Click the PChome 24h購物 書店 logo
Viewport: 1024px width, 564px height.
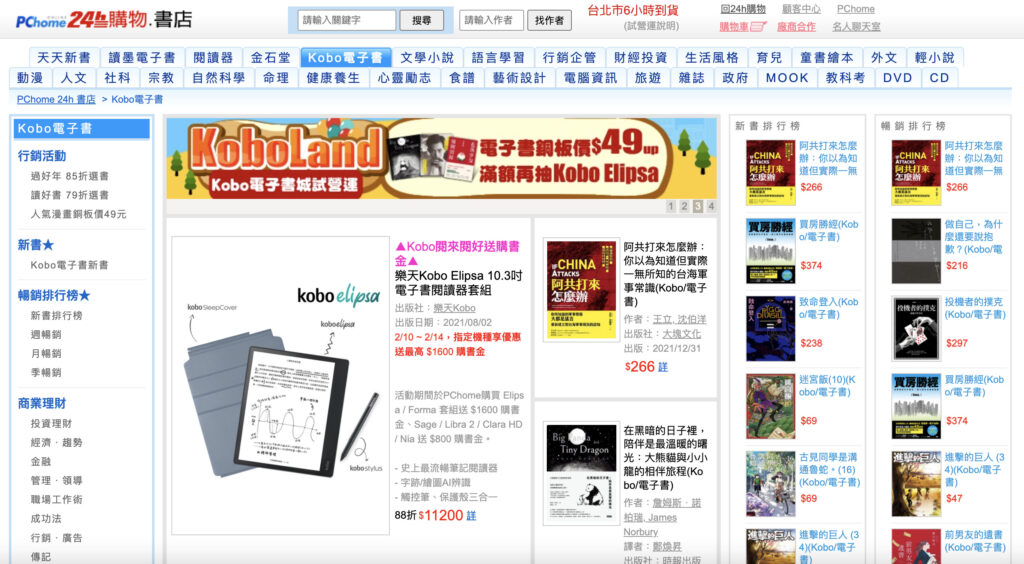point(104,20)
